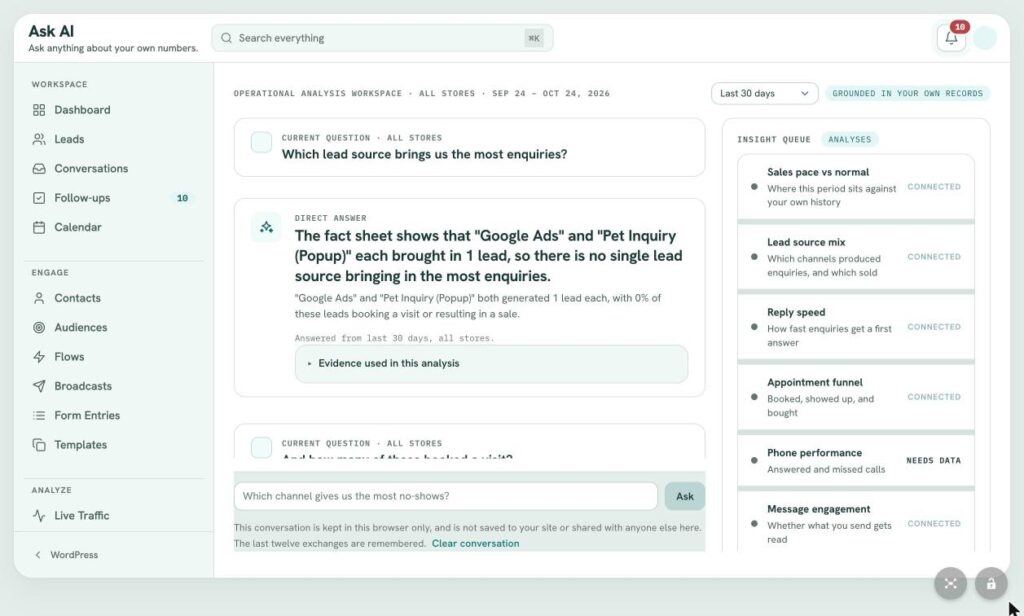Open the Sales pace vs normal card

tap(856, 187)
